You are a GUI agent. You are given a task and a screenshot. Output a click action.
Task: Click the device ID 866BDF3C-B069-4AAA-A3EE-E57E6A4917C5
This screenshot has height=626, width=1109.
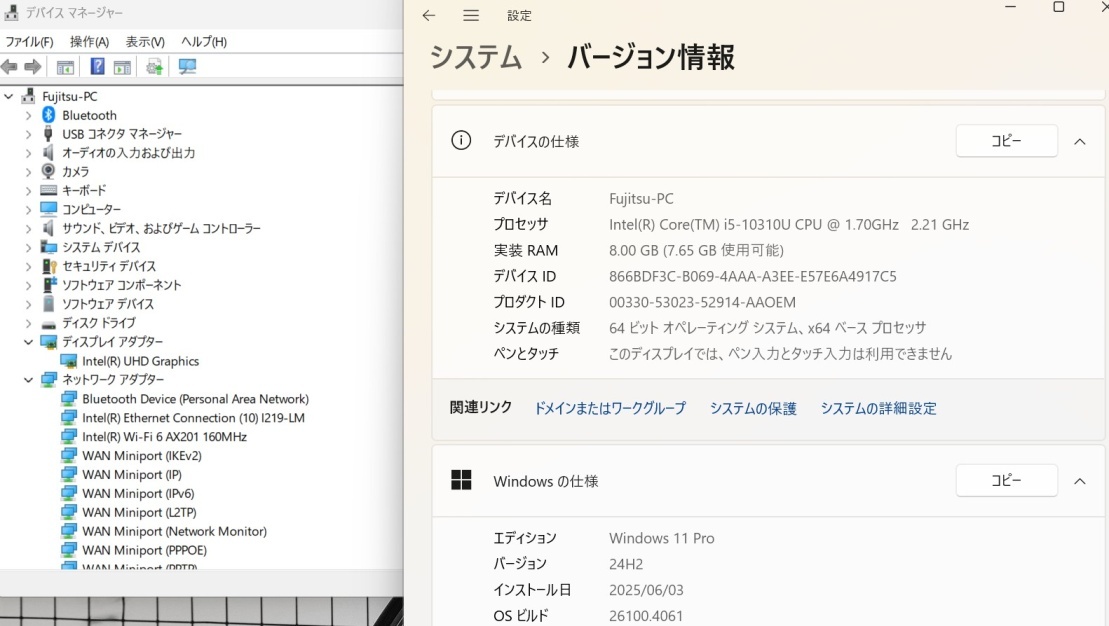point(753,277)
